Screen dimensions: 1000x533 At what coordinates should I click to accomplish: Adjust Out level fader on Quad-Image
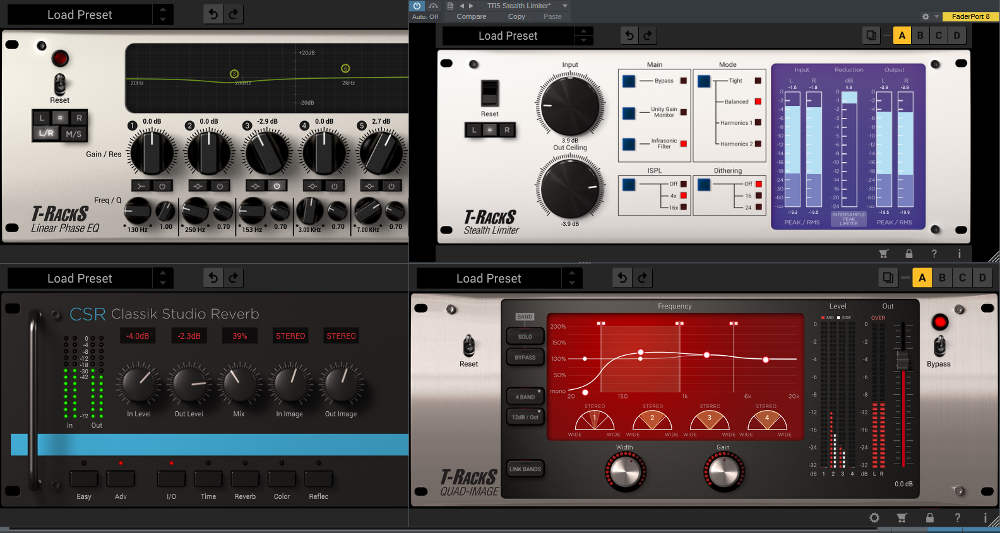click(x=902, y=360)
